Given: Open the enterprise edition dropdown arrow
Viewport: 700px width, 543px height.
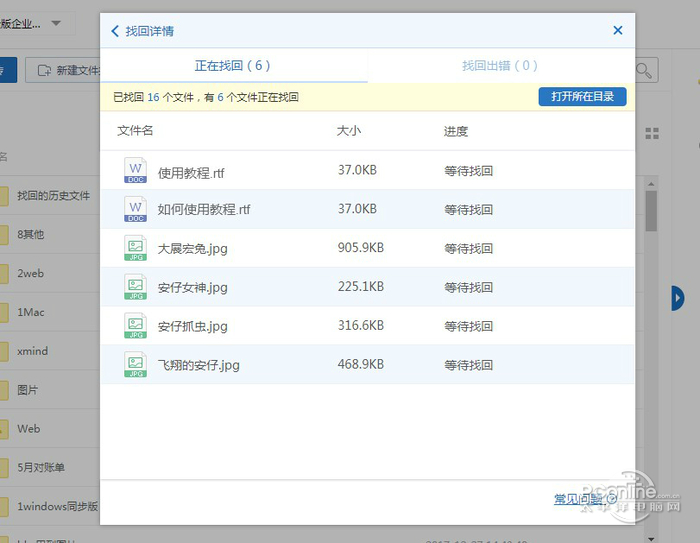Looking at the screenshot, I should pos(55,23).
